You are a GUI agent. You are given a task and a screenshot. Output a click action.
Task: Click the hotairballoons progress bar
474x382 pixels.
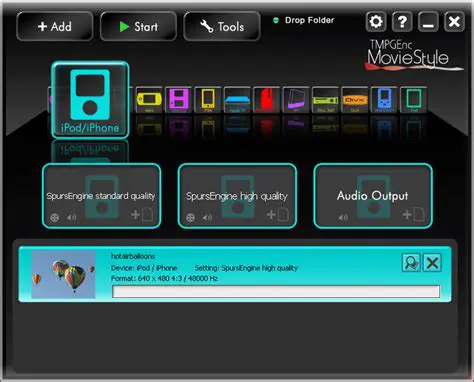(276, 291)
